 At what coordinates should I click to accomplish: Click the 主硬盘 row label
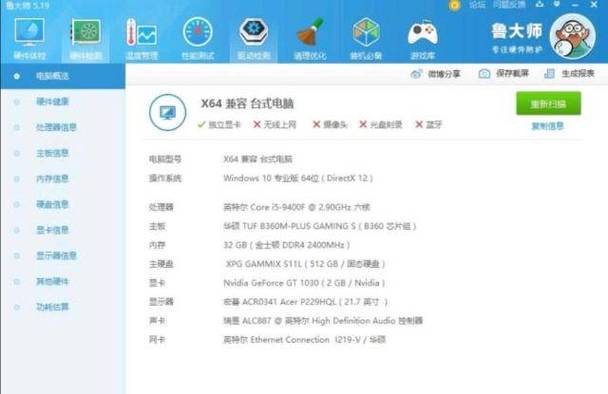click(x=161, y=264)
